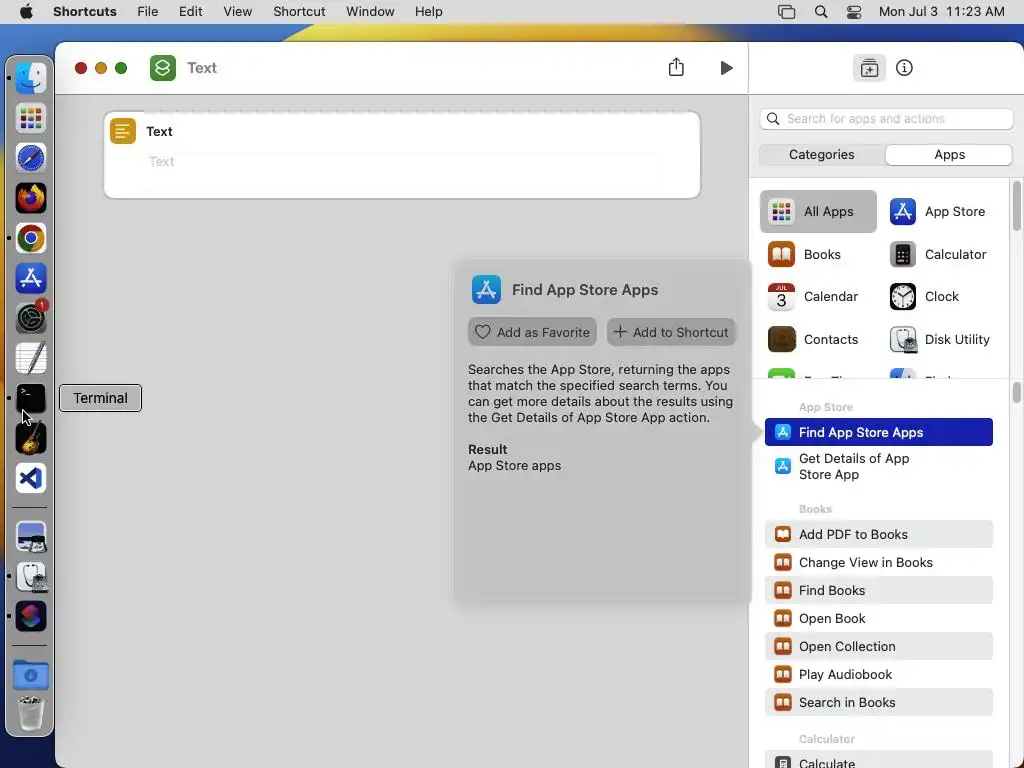
Task: Open the Apple menu
Action: [26, 12]
